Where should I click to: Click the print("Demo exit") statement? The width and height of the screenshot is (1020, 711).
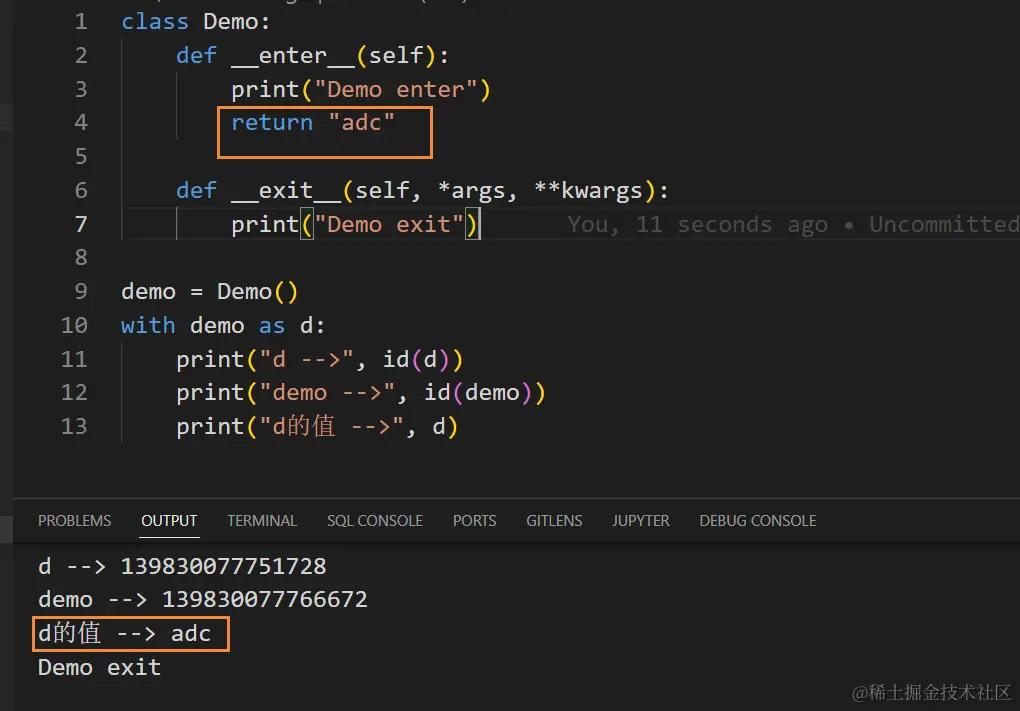tap(355, 224)
